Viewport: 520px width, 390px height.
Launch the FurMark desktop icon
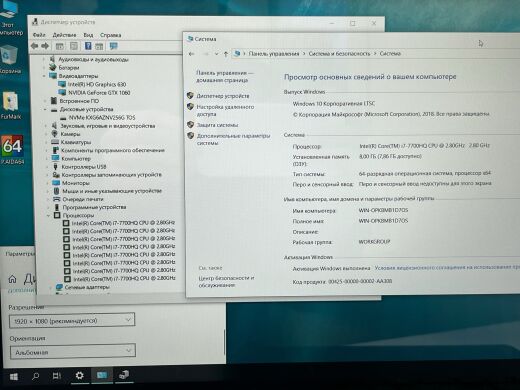point(11,105)
